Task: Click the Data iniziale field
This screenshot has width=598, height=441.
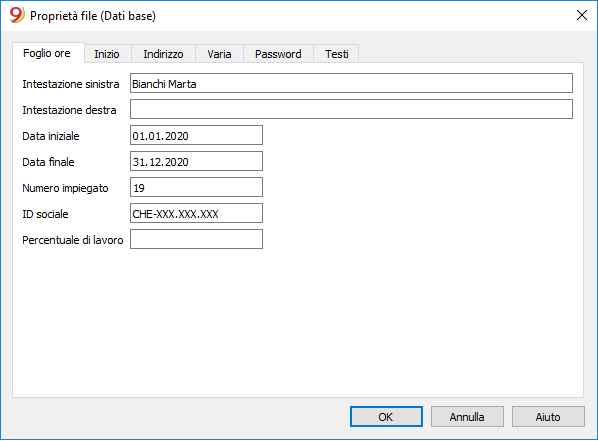Action: point(196,135)
